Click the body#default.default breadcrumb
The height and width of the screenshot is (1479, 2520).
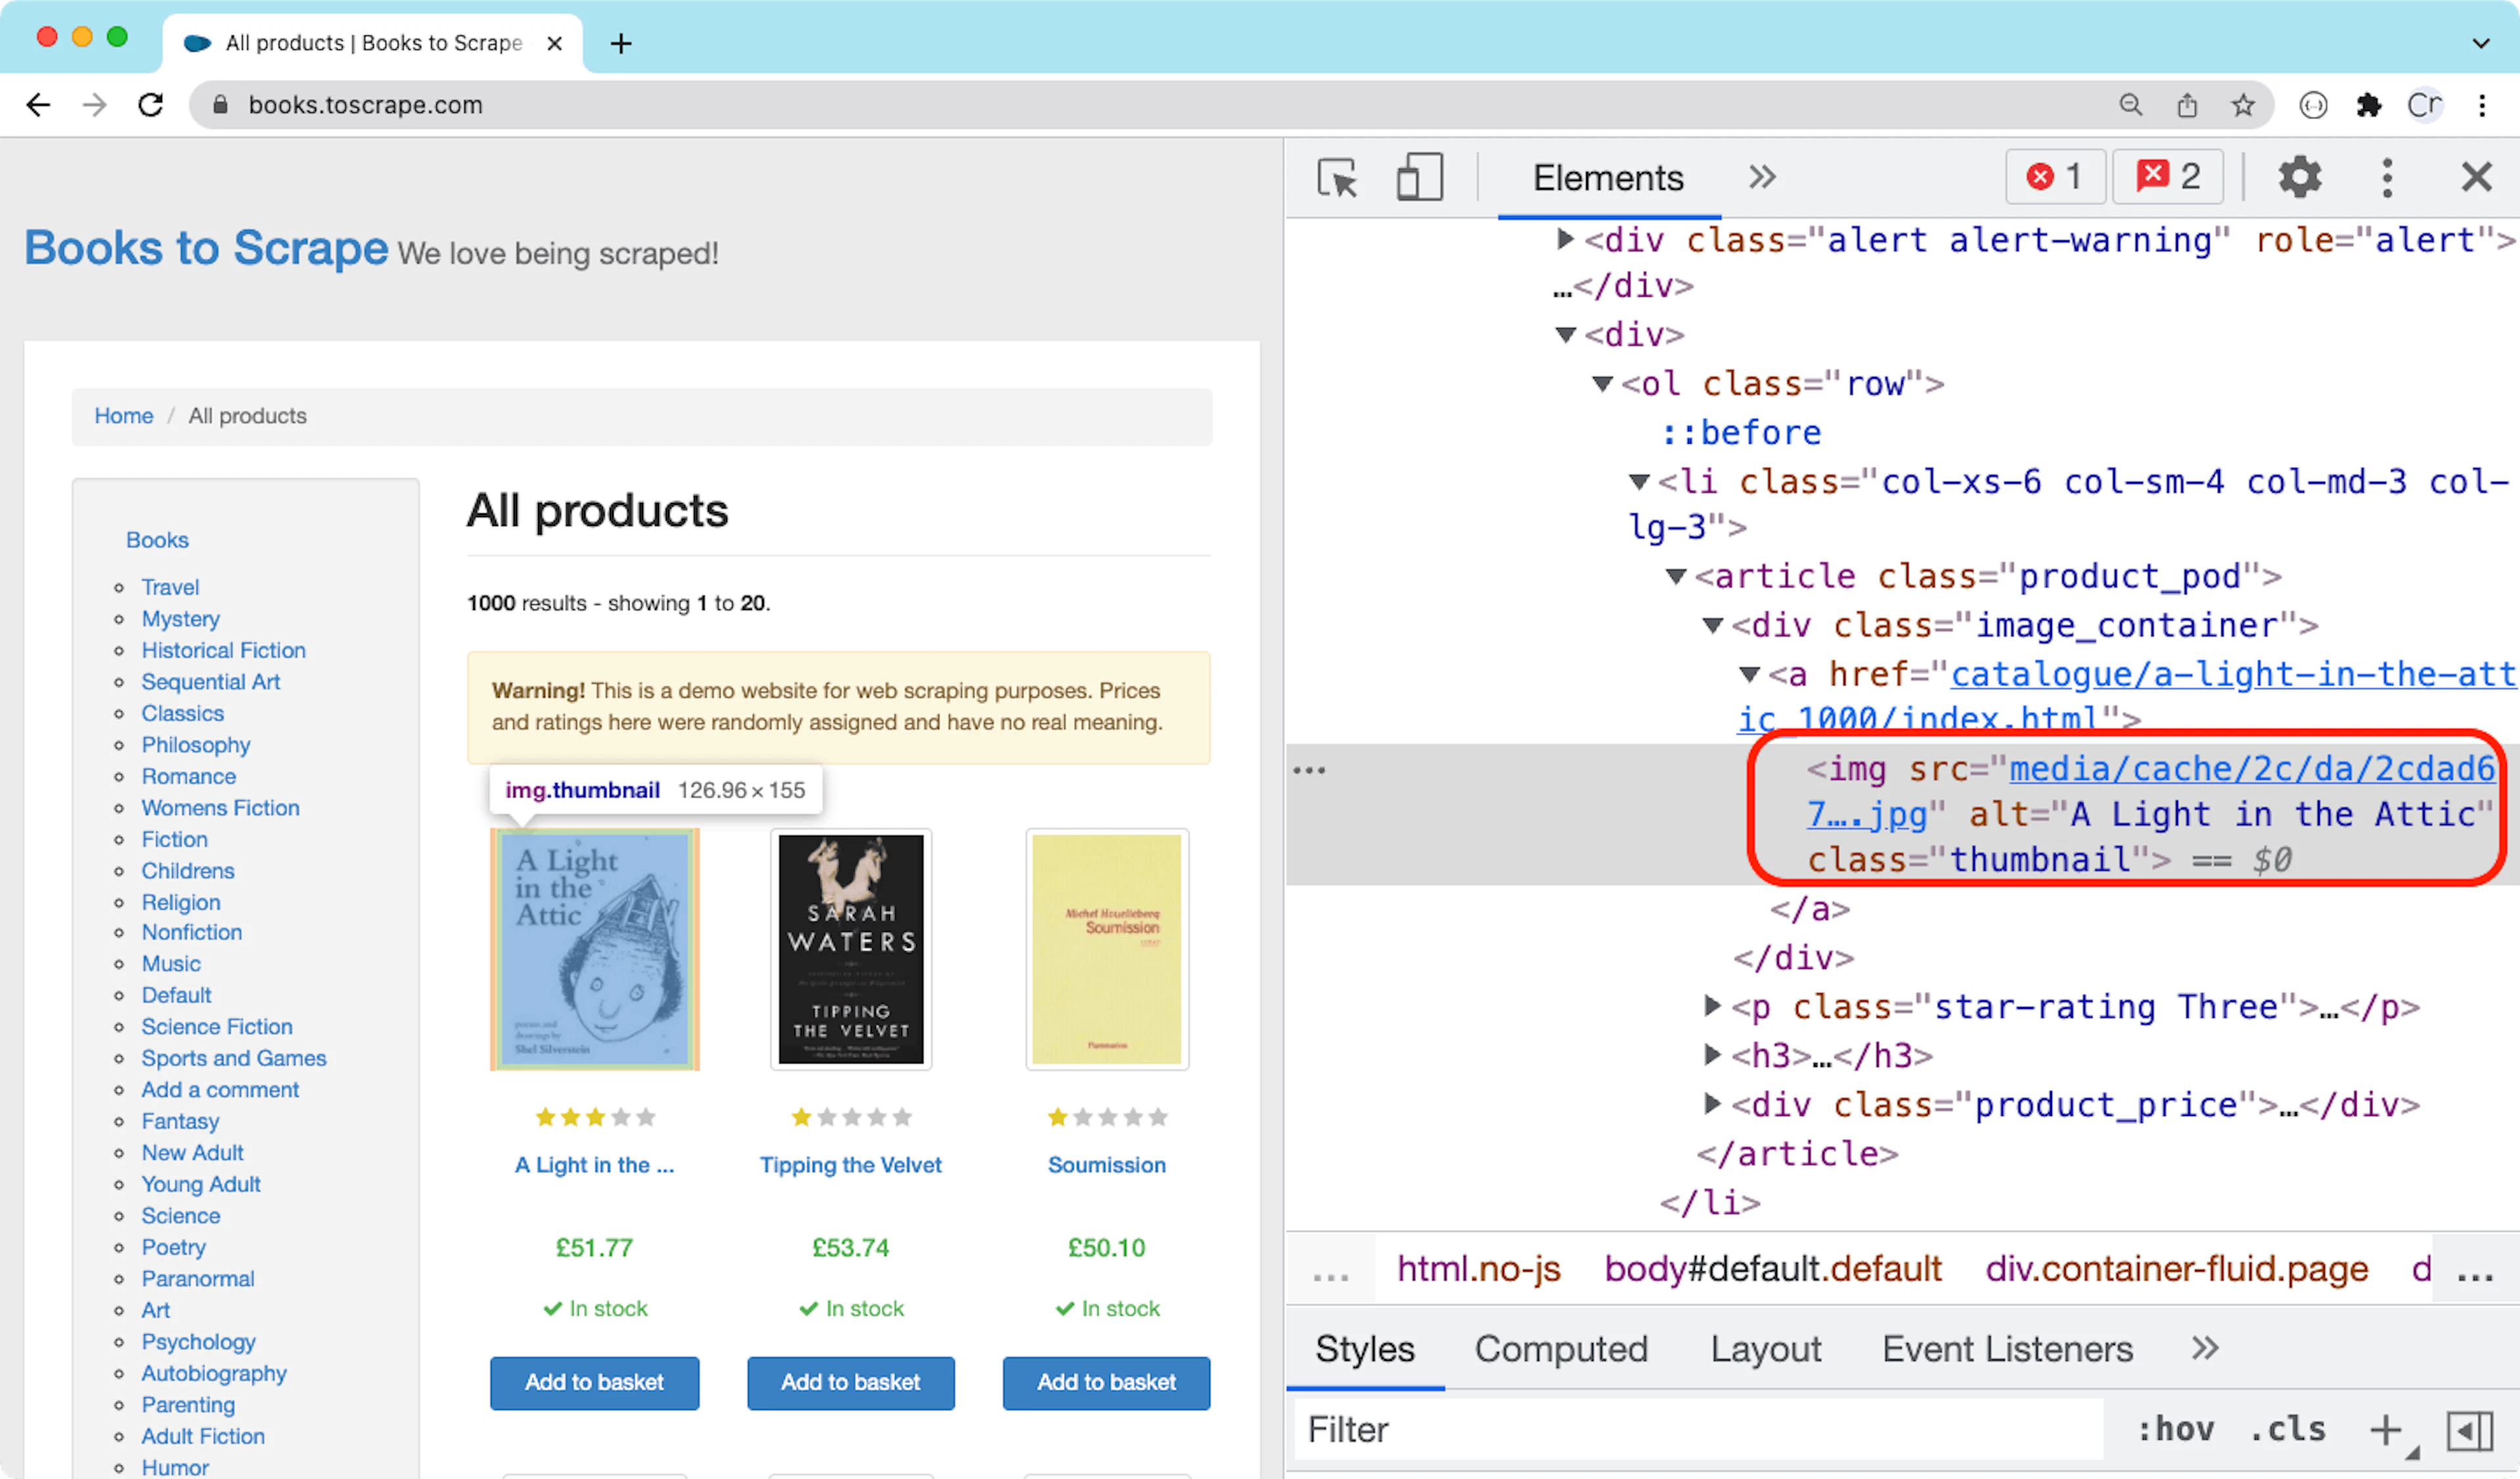click(1773, 1269)
